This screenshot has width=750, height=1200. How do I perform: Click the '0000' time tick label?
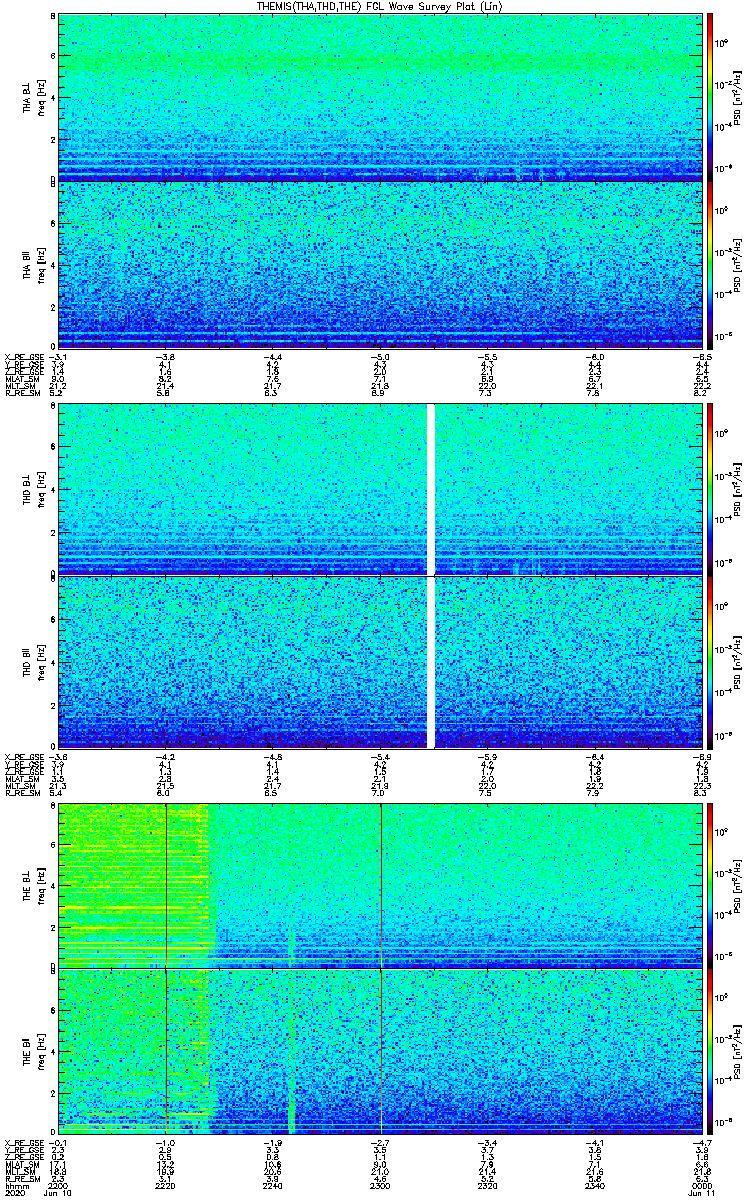pos(701,1186)
